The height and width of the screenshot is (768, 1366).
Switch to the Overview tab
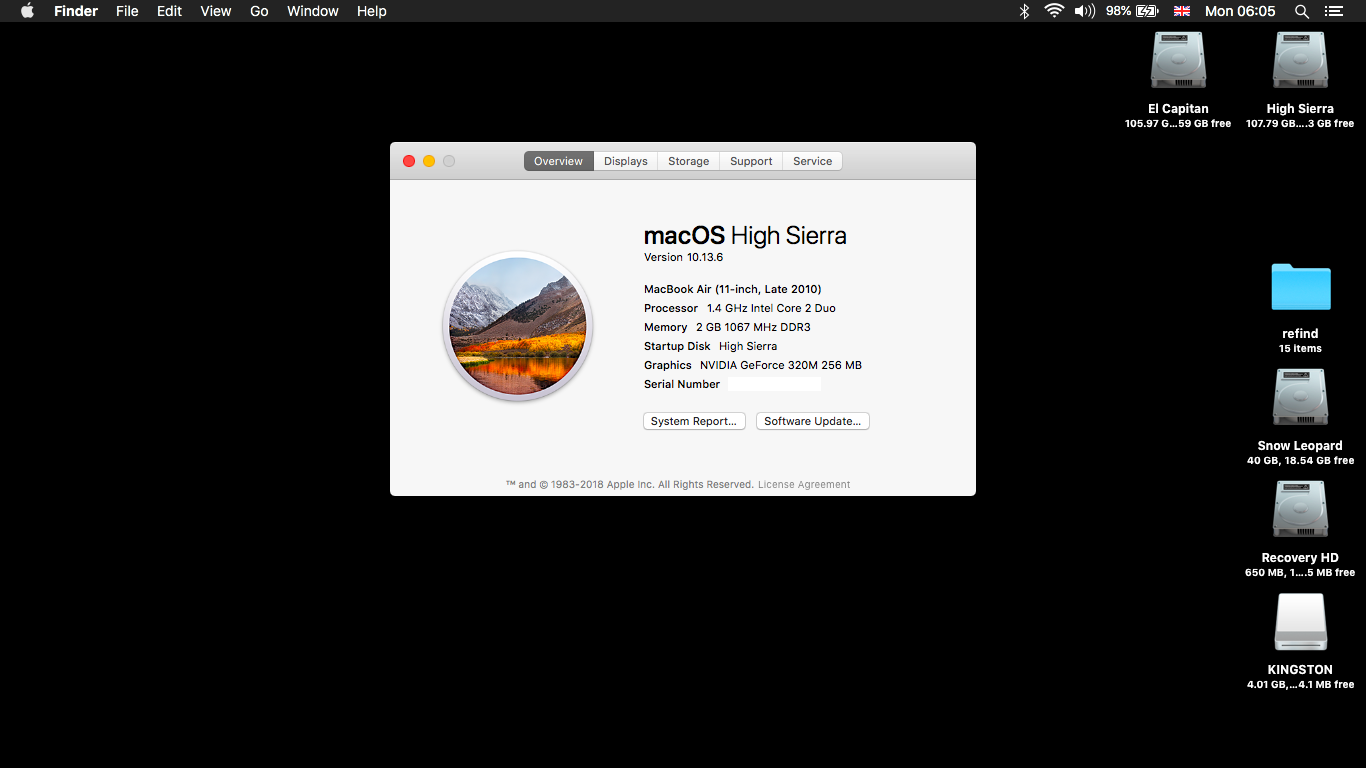pos(558,161)
